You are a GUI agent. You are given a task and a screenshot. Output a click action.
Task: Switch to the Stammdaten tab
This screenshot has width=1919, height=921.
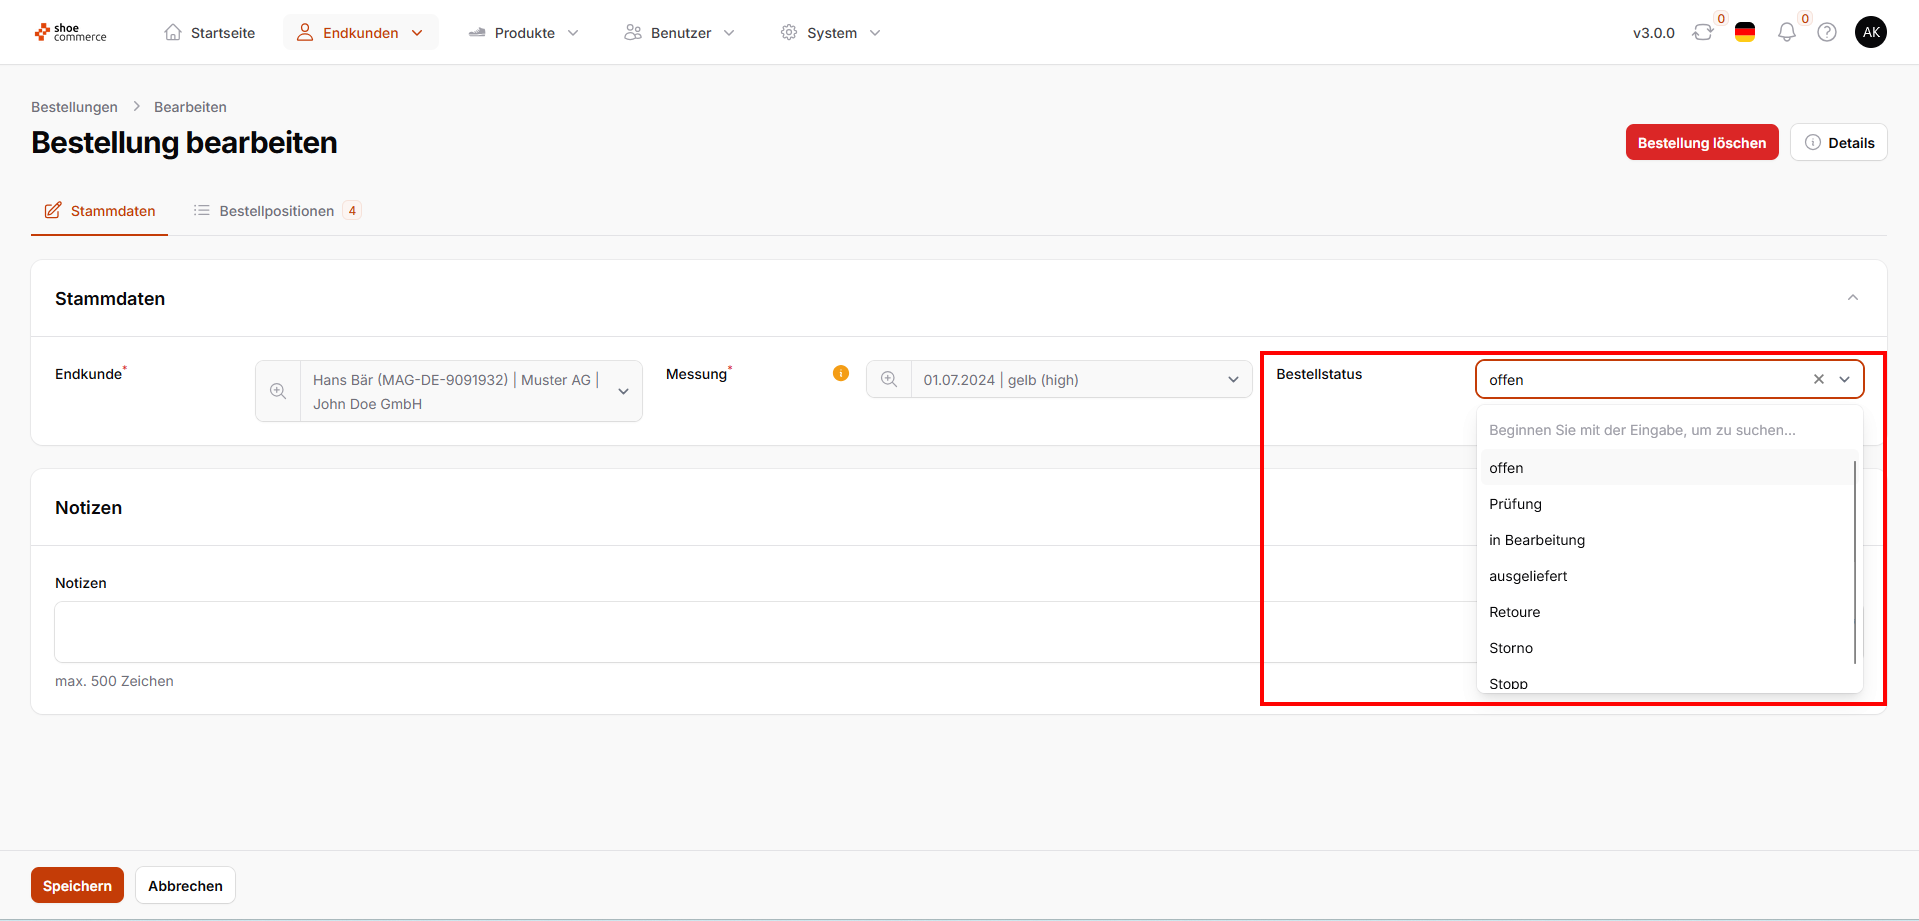[100, 211]
